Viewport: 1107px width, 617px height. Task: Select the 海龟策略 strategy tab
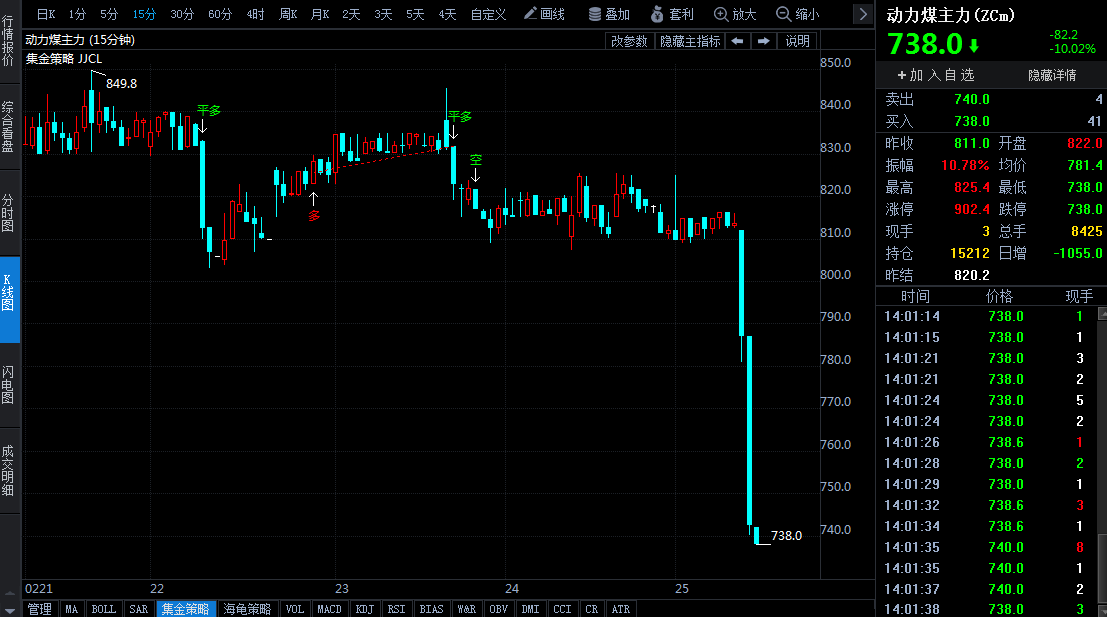pyautogui.click(x=247, y=609)
